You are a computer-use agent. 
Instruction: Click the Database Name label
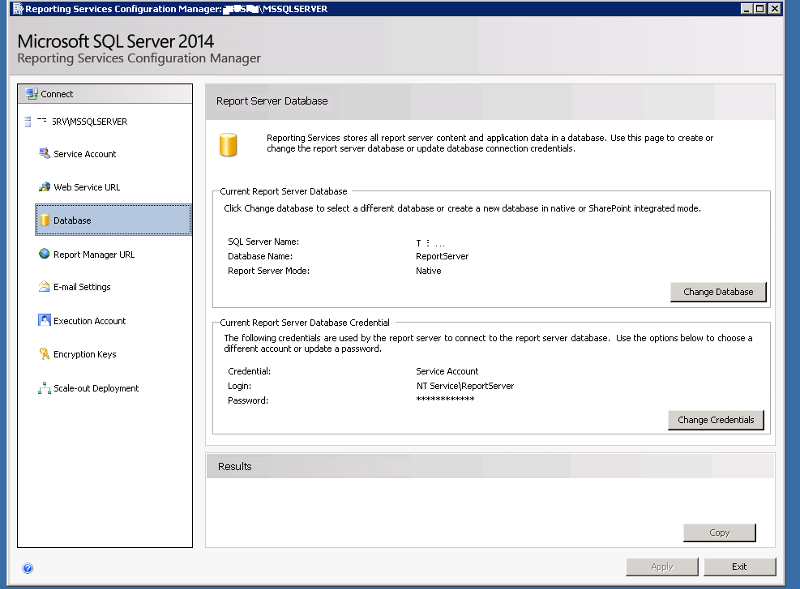pyautogui.click(x=260, y=256)
